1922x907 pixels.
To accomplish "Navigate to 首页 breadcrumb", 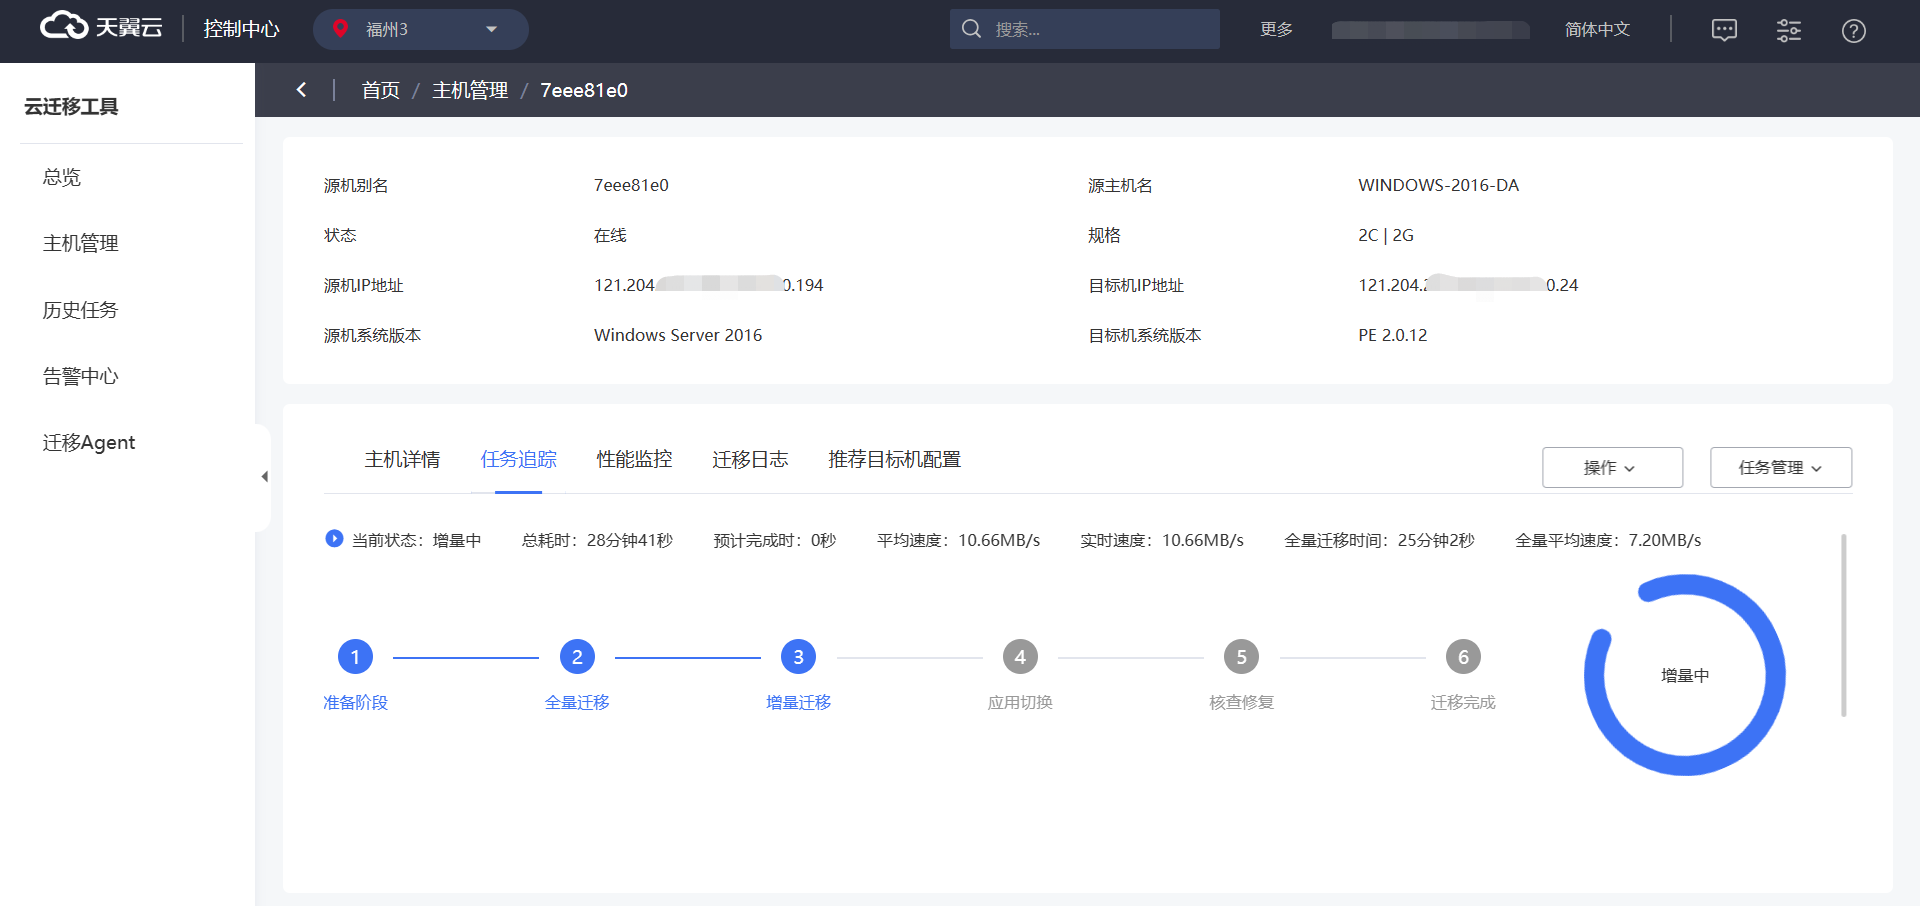I will (380, 90).
